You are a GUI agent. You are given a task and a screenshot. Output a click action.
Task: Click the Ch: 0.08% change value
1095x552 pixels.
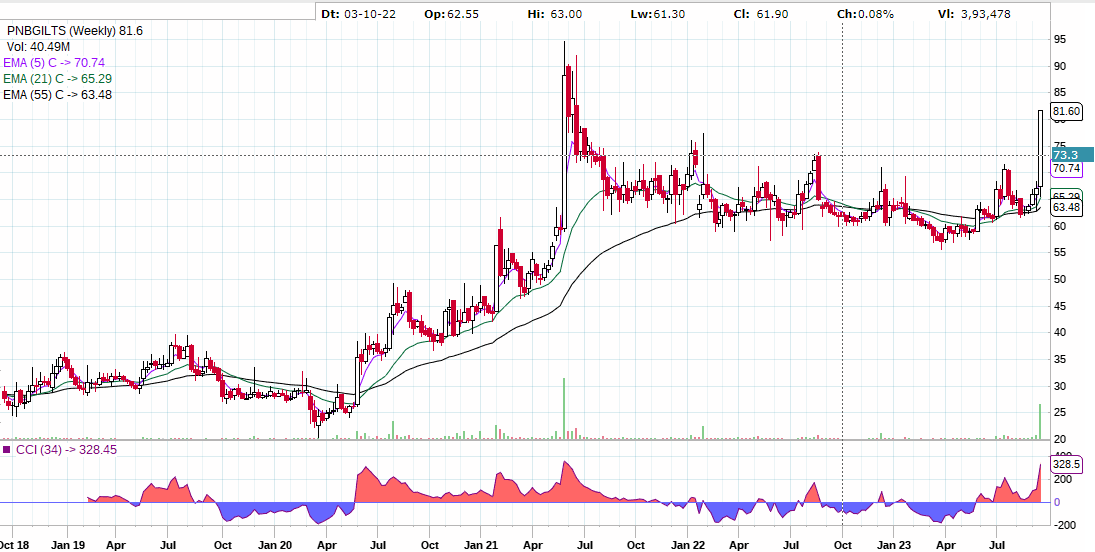[x=865, y=13]
